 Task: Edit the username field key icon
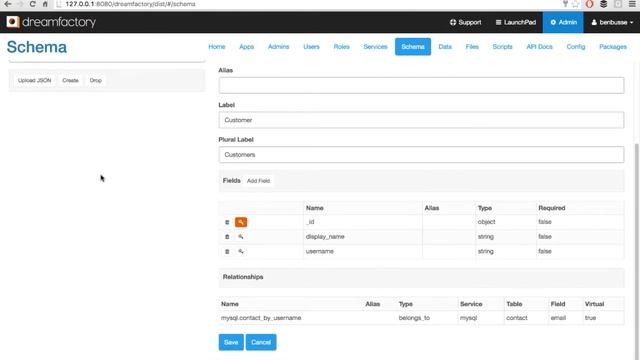(x=241, y=251)
